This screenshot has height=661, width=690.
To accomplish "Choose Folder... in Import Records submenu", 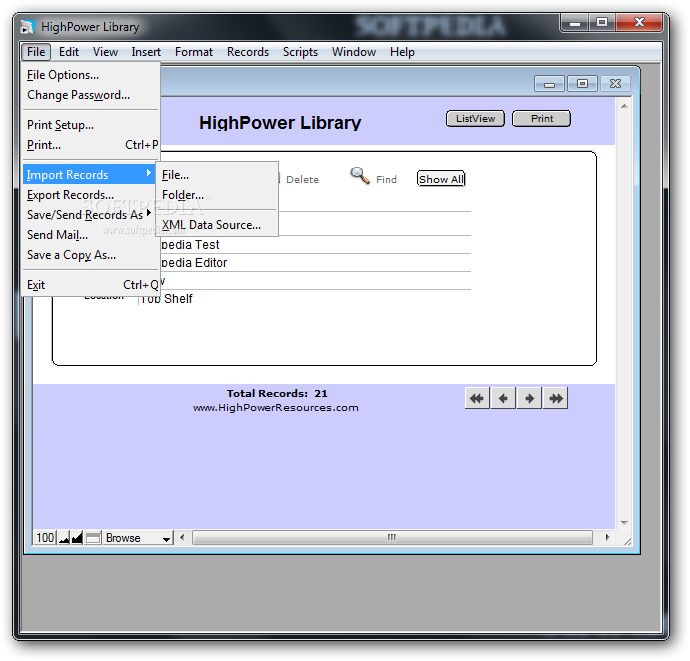I will tap(217, 195).
